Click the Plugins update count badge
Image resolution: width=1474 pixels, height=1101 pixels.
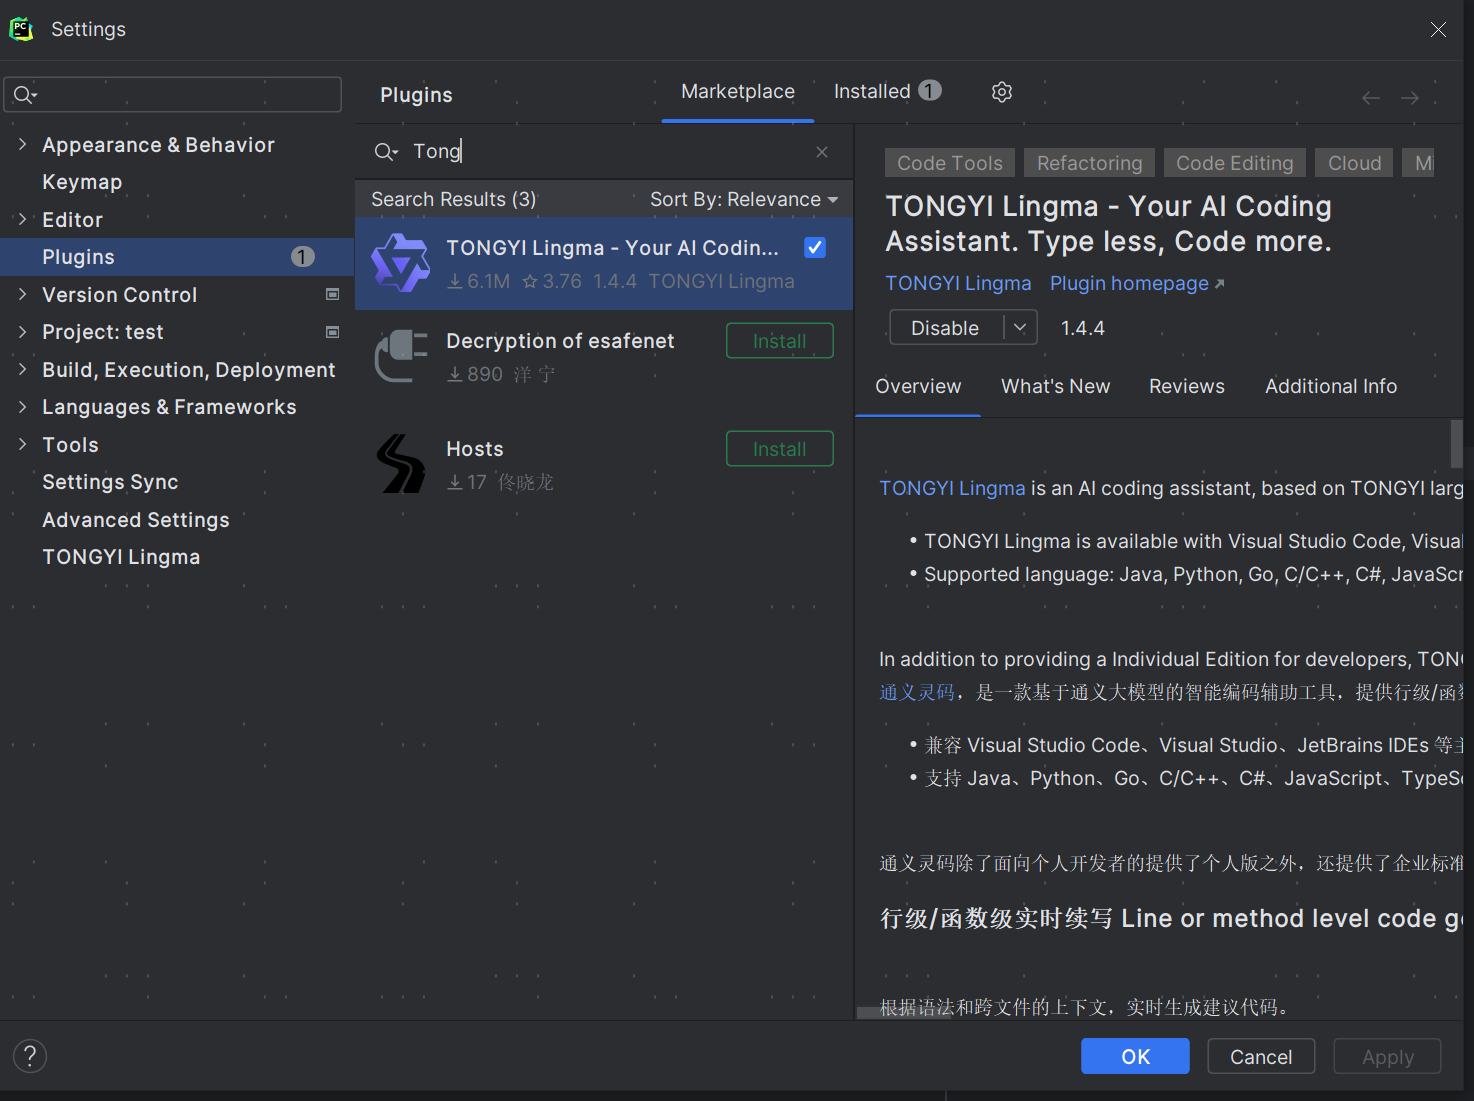coord(303,257)
